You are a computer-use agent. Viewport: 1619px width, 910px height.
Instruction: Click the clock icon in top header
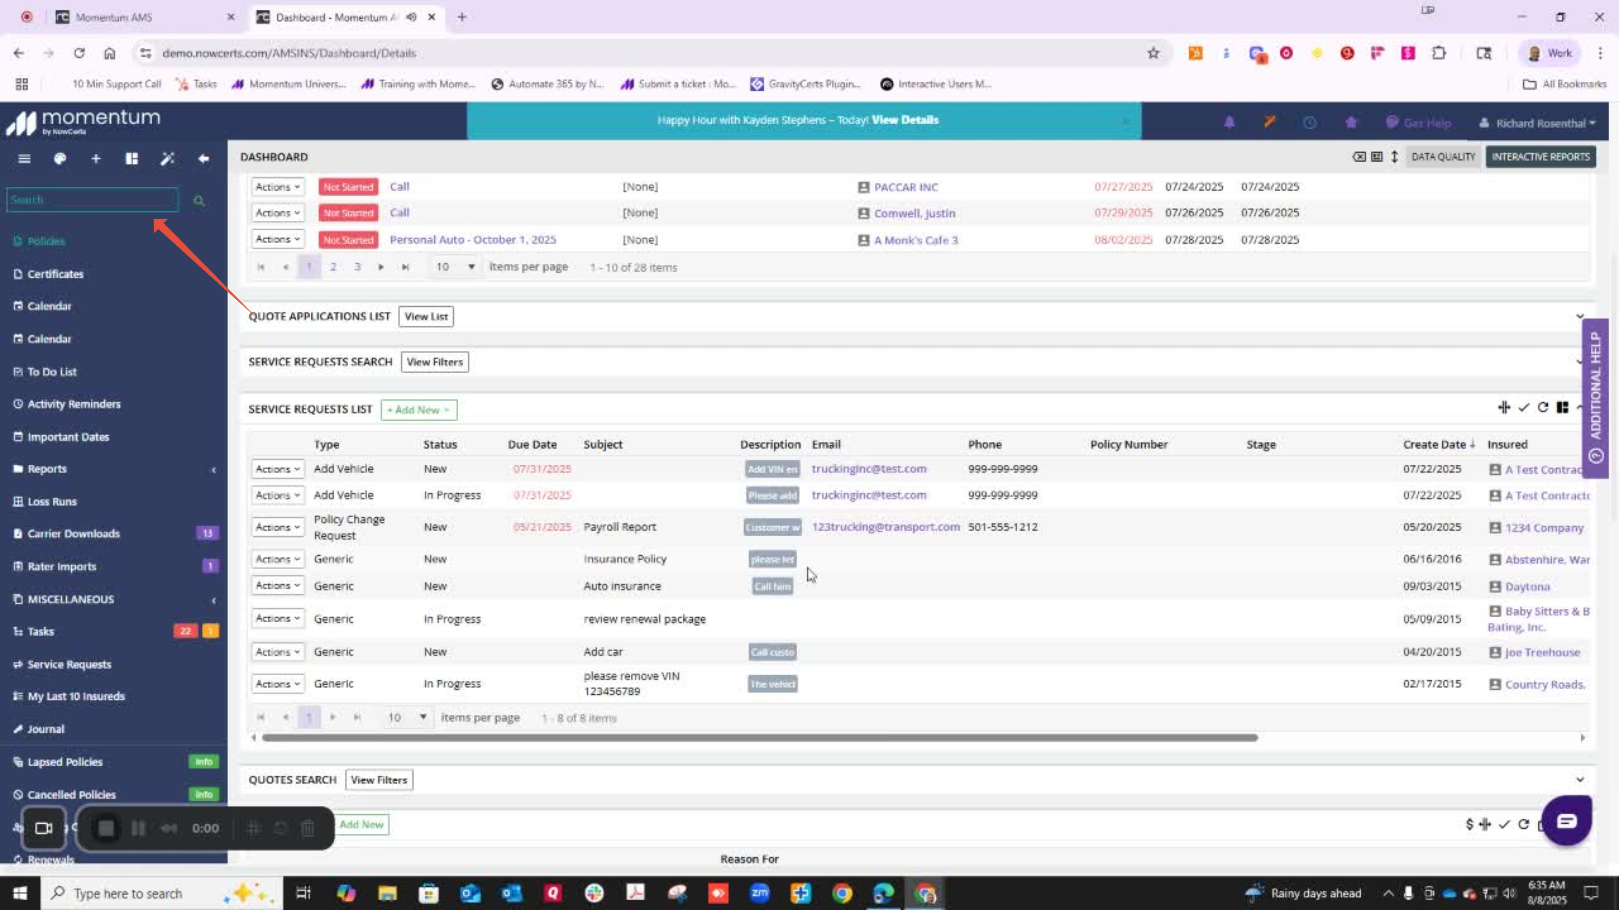tap(1309, 122)
